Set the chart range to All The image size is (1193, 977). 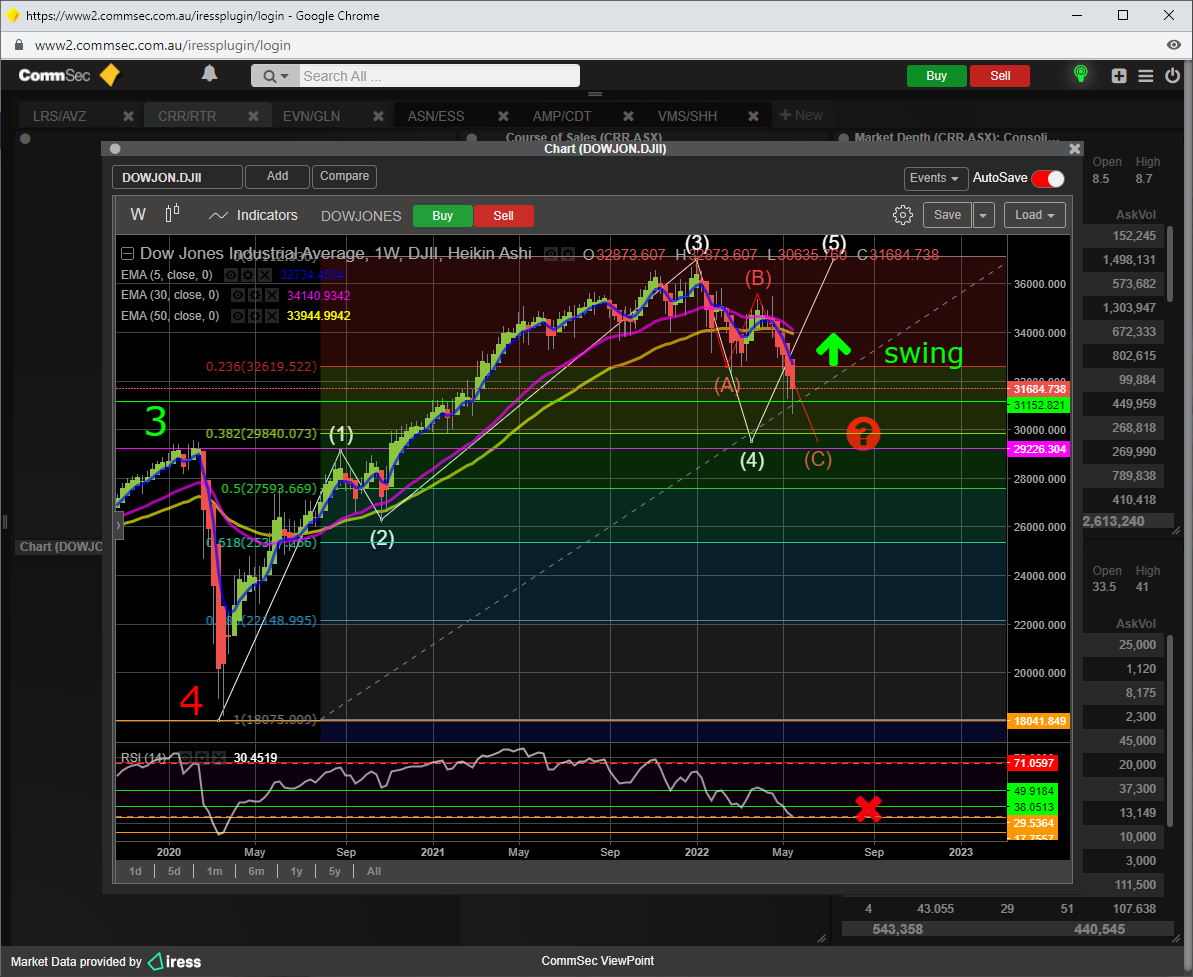(374, 871)
